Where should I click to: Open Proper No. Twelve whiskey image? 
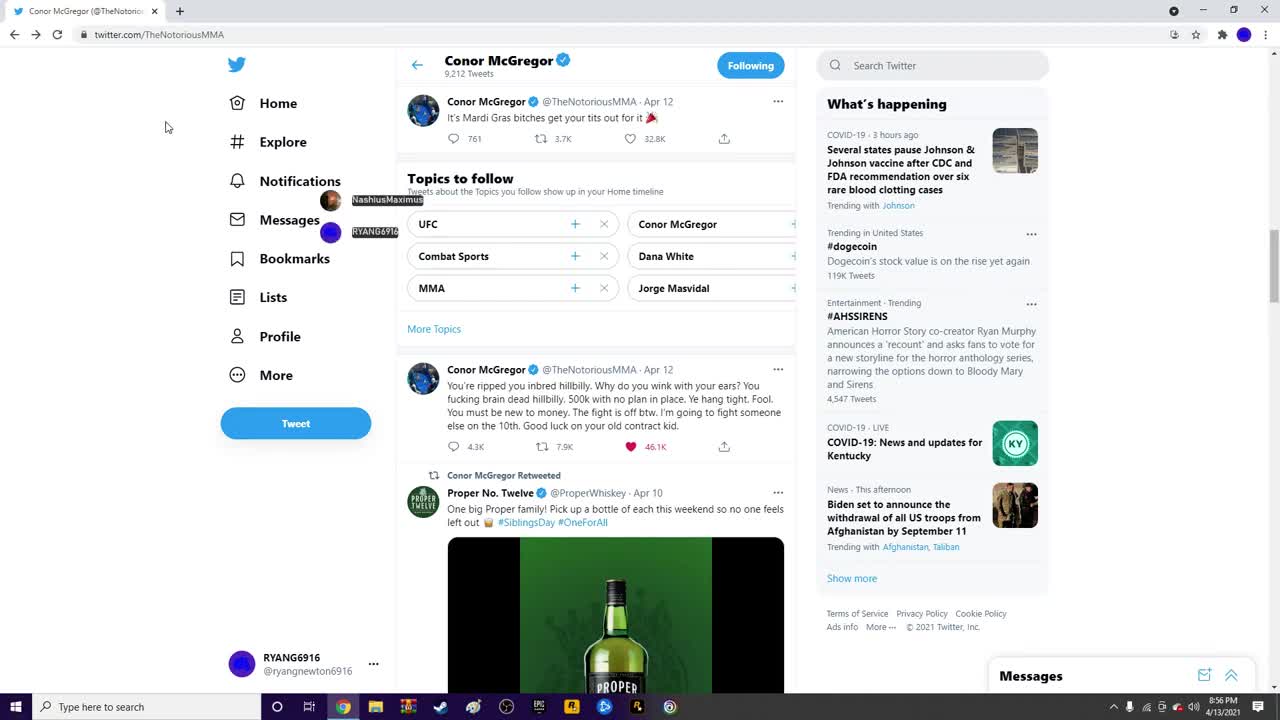[616, 615]
